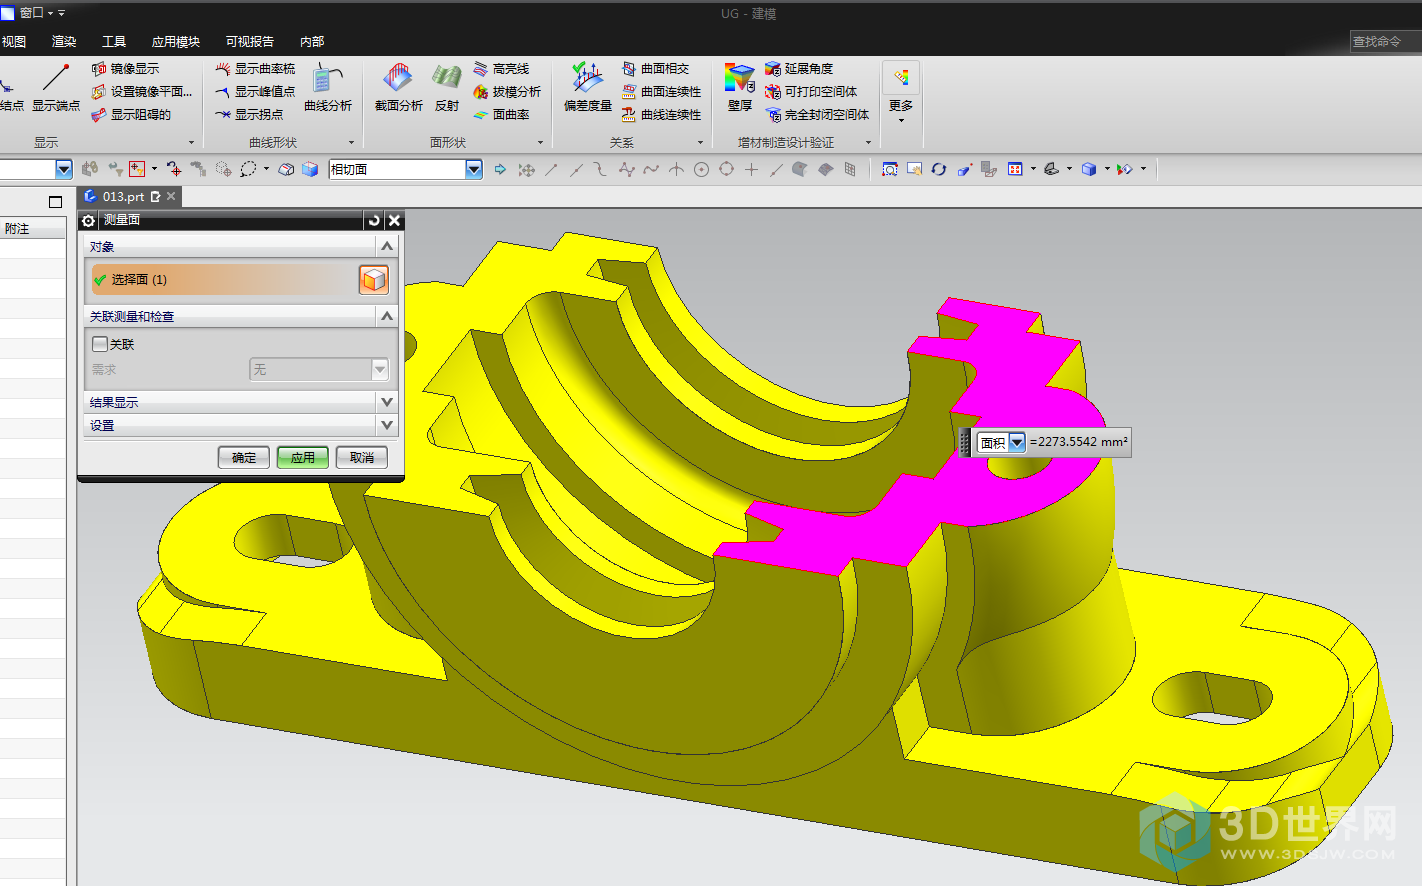Screen dimensions: 1422x886
Task: Toggle the enable snap point arrow icon
Action: 500,170
